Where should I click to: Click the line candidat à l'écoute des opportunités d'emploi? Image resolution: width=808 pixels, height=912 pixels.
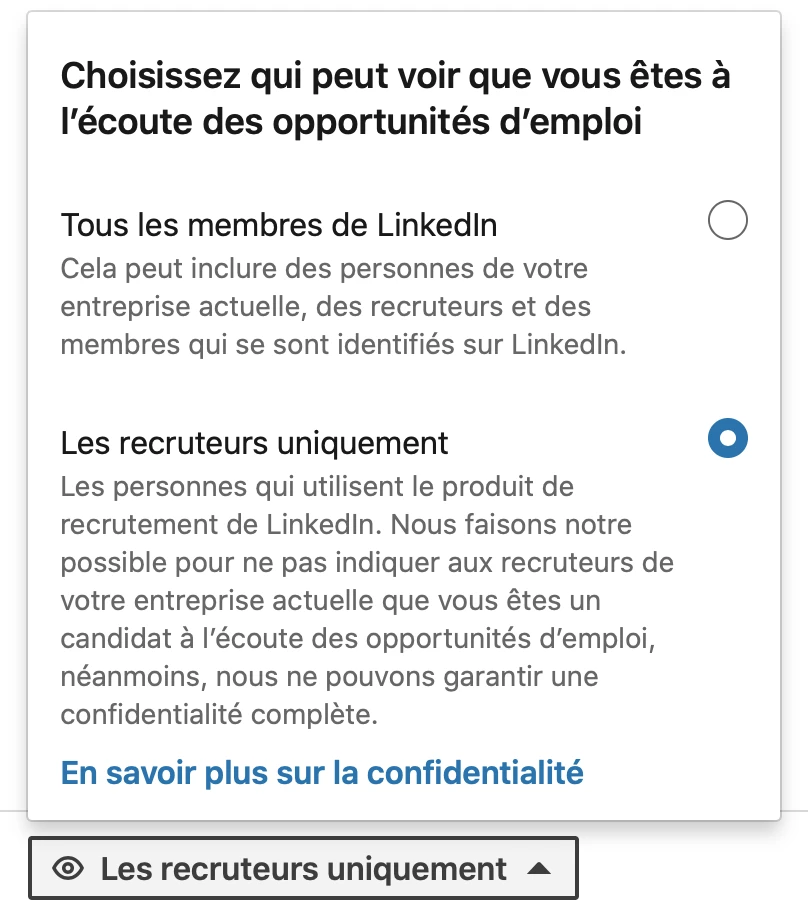pyautogui.click(x=363, y=639)
